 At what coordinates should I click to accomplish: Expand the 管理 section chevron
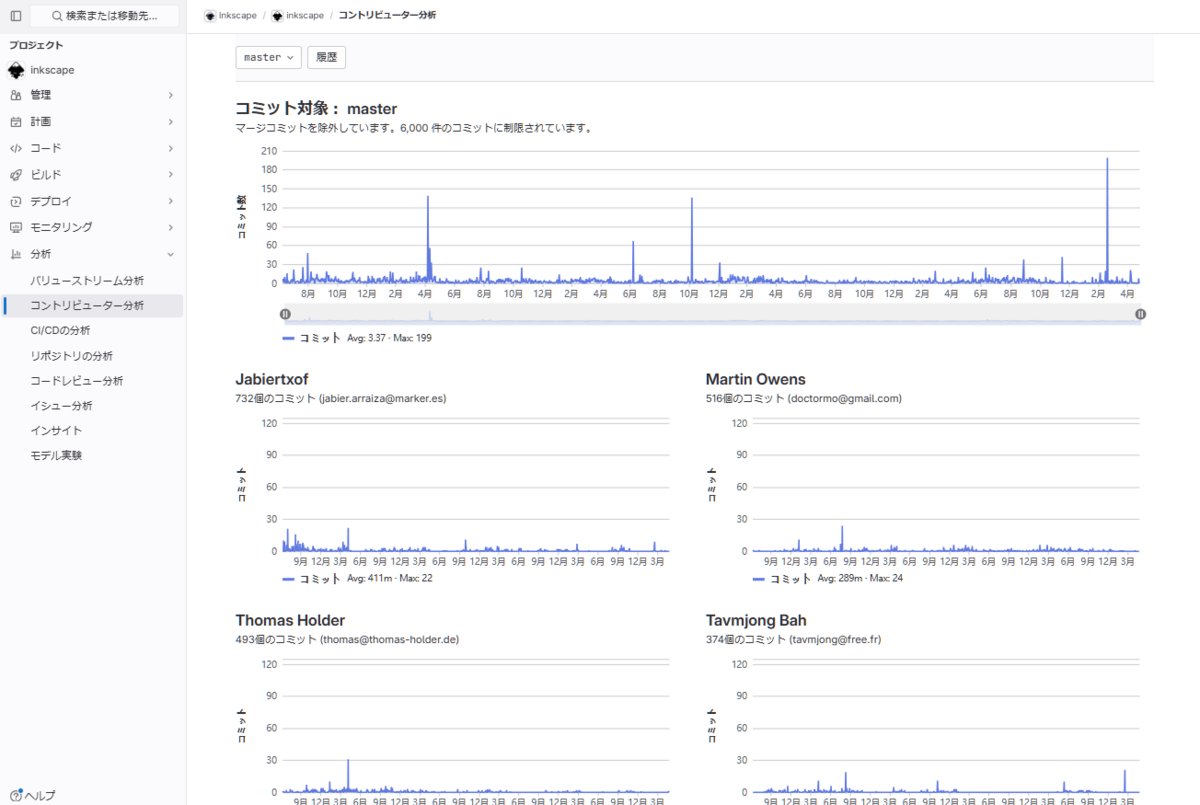[x=170, y=95]
